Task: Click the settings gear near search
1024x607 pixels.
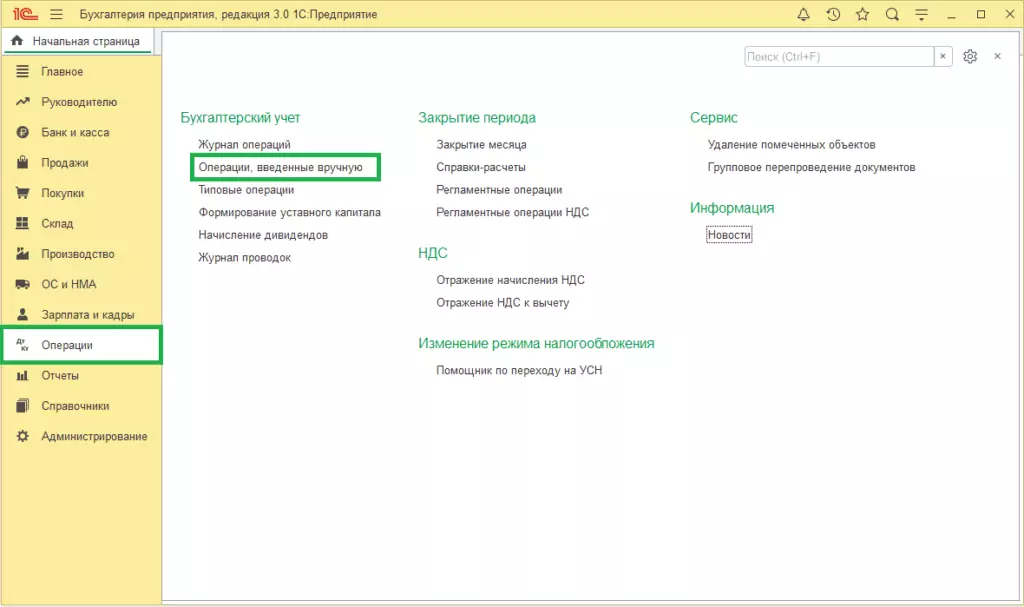Action: tap(969, 57)
